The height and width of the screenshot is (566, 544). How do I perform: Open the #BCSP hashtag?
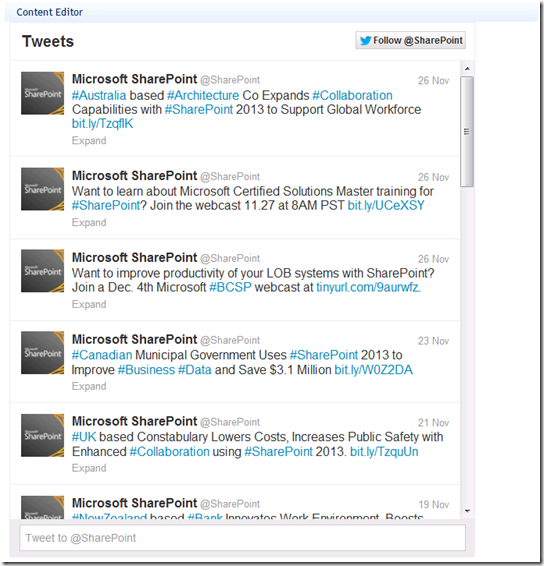point(230,287)
